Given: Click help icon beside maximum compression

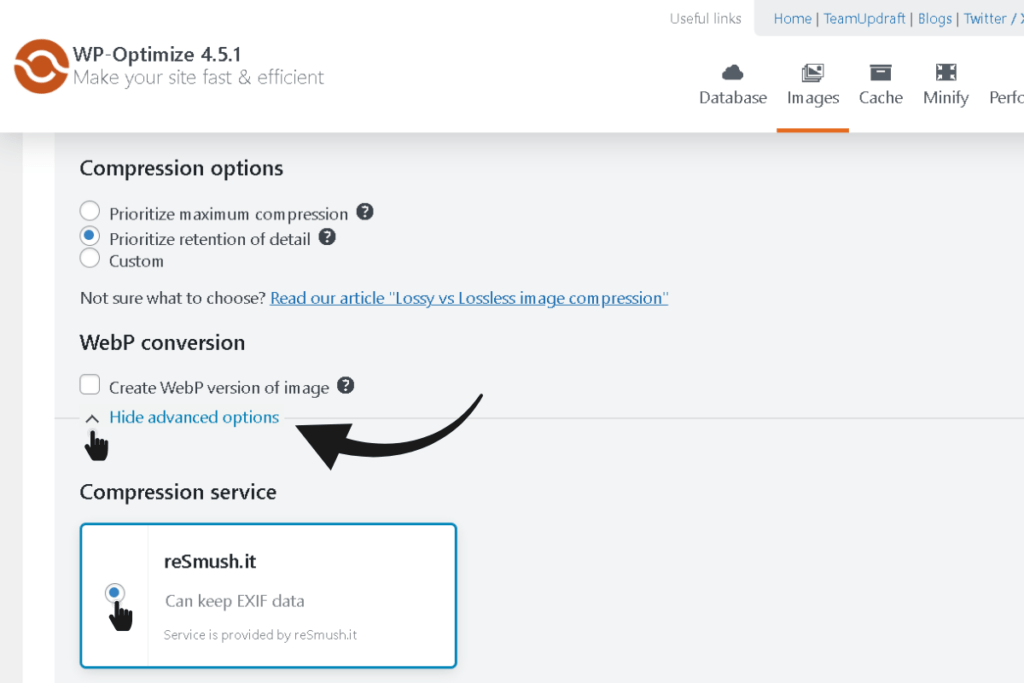Looking at the screenshot, I should click(x=365, y=212).
